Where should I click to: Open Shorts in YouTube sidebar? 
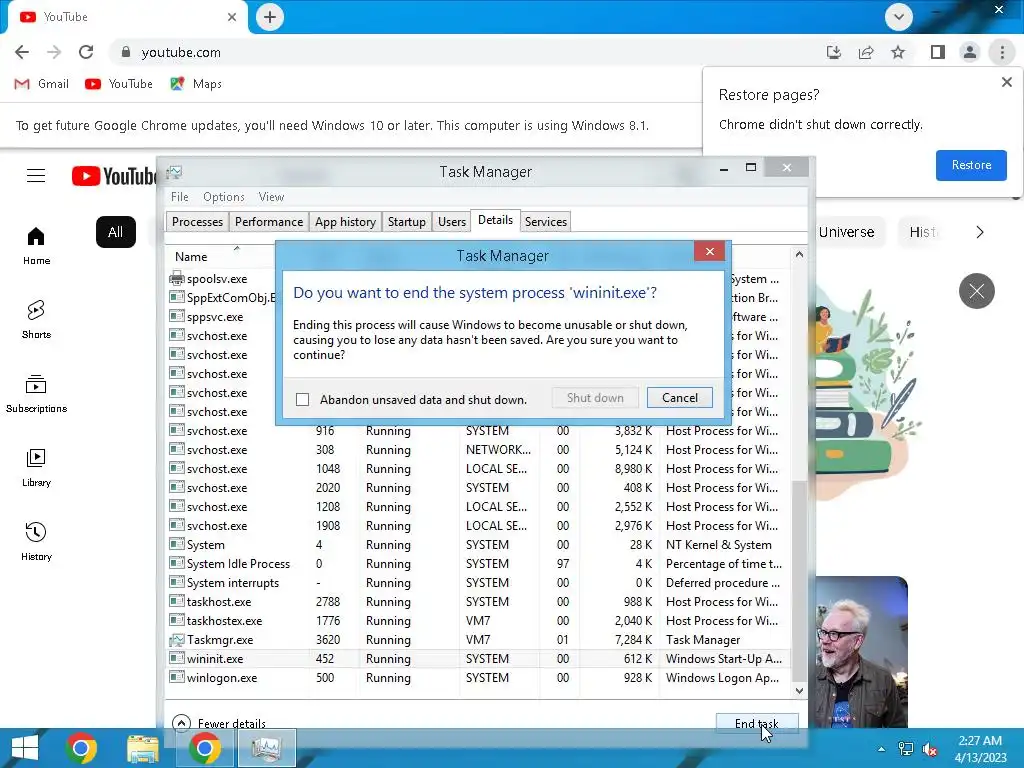36,319
